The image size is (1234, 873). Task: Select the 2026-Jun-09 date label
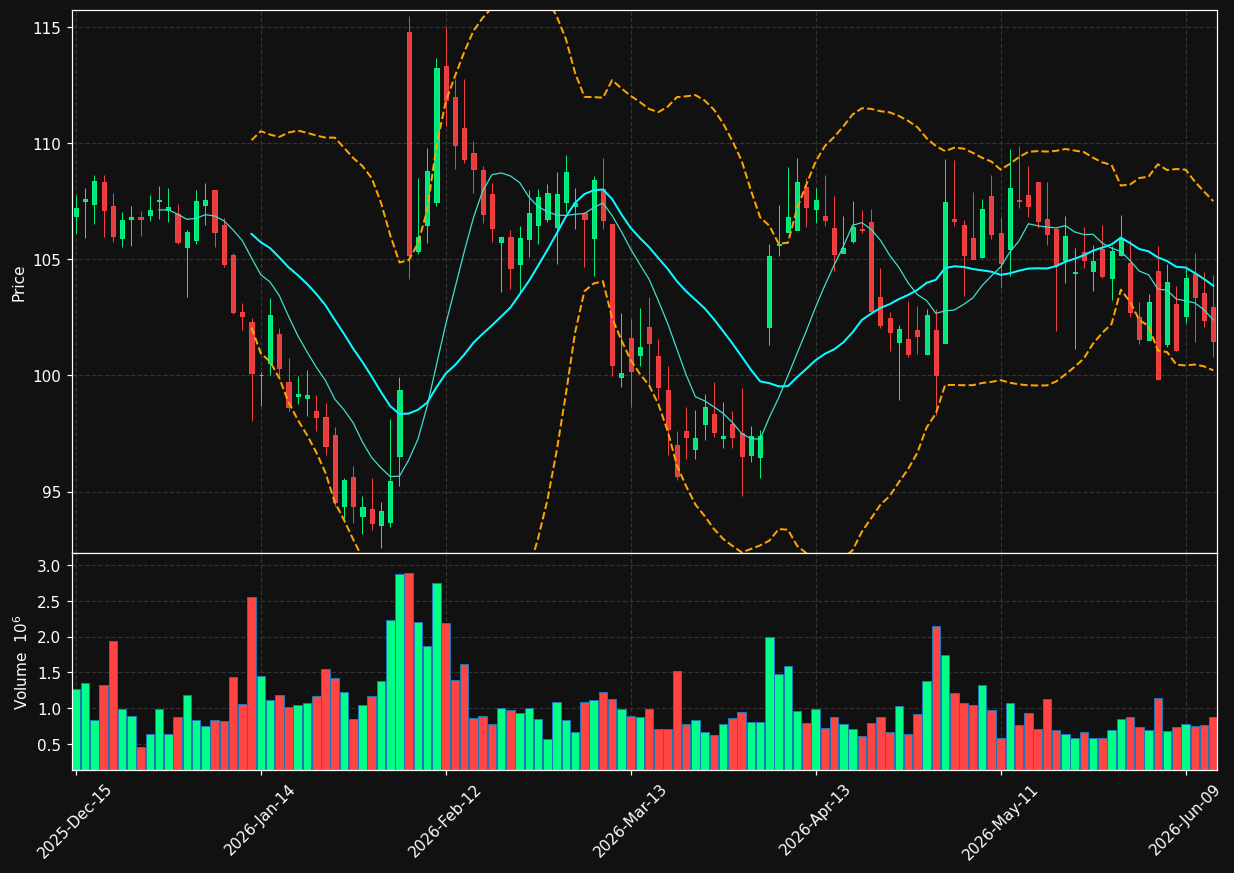1186,821
